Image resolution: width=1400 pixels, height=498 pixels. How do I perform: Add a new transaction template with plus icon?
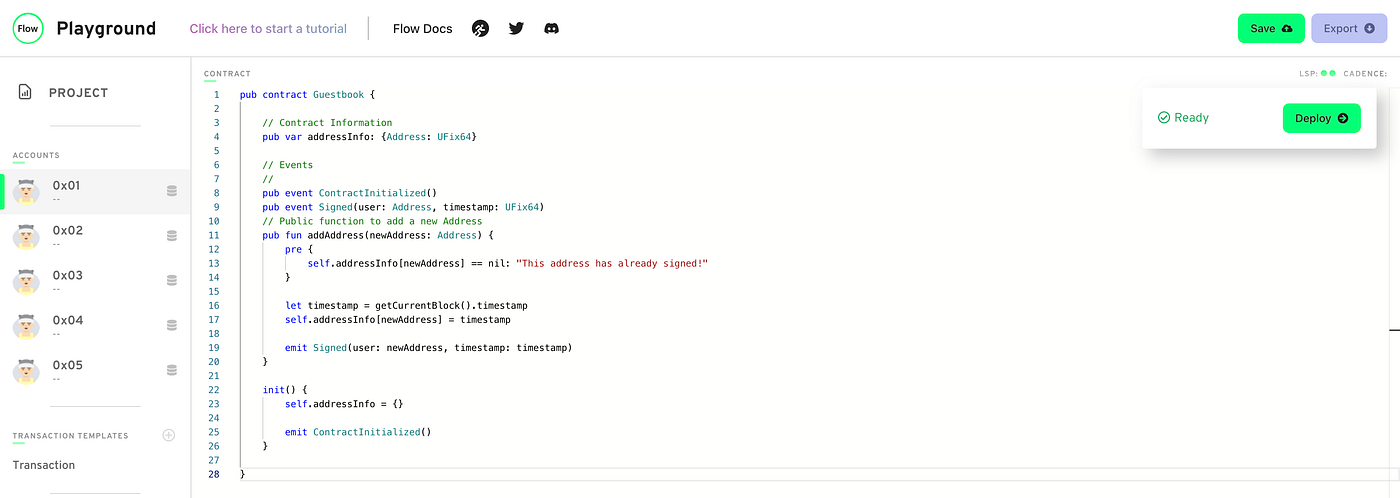pos(169,435)
